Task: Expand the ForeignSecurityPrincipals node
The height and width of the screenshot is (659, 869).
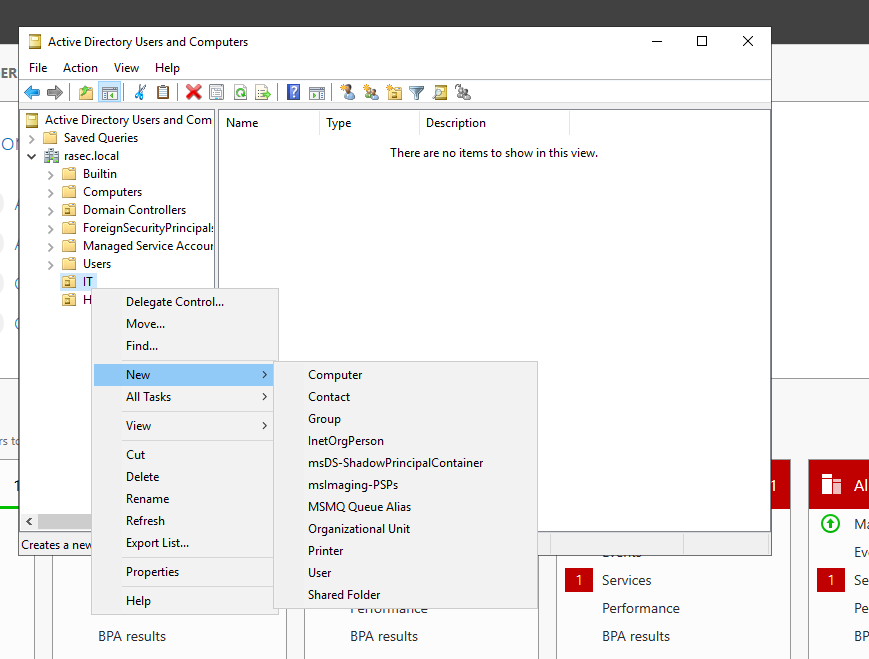Action: coord(50,228)
